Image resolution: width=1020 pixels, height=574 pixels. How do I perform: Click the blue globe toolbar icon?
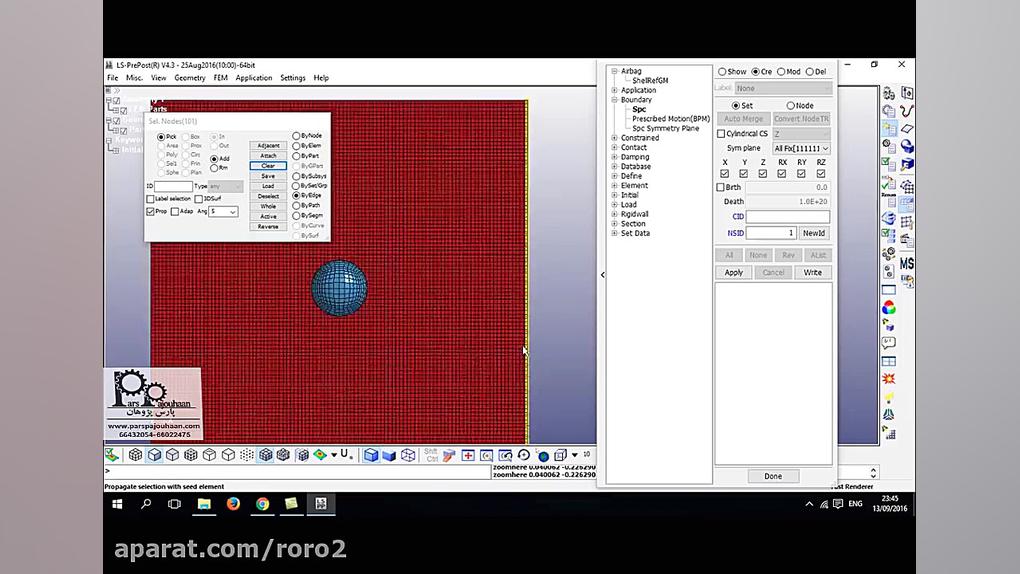pyautogui.click(x=543, y=456)
